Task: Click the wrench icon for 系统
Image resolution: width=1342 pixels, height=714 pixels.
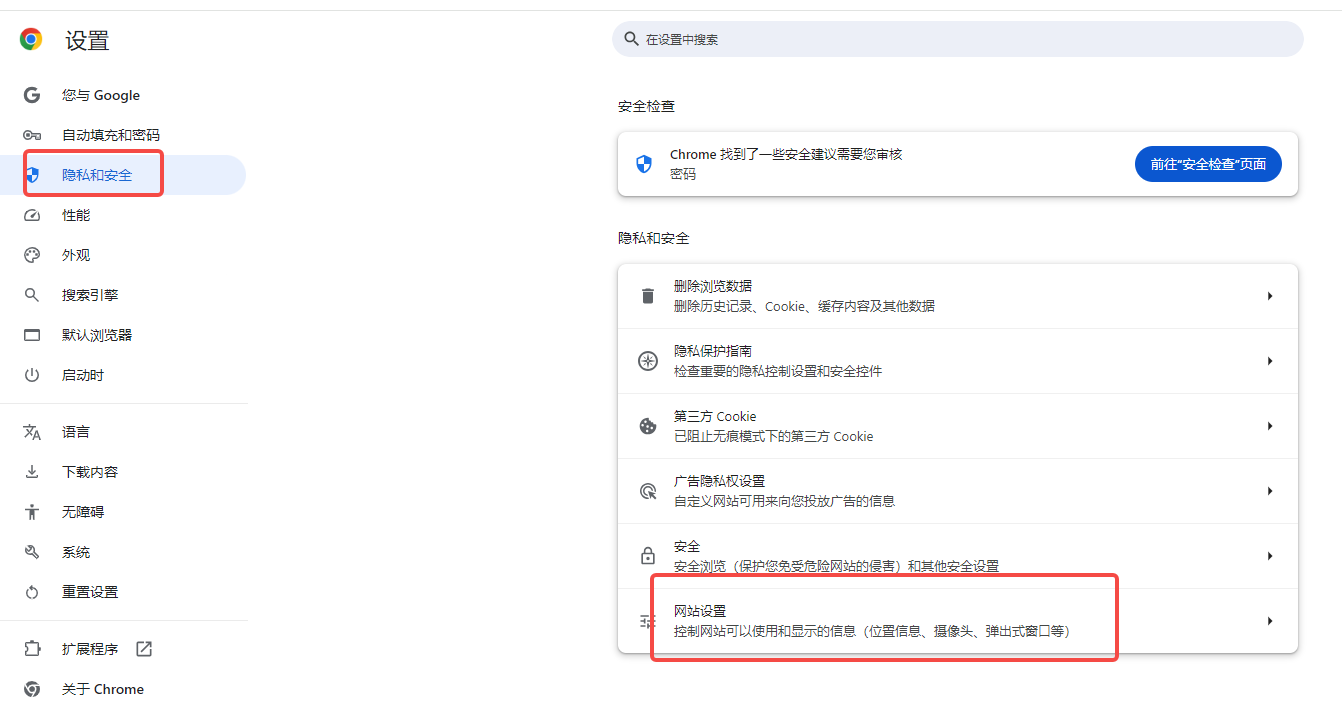Action: [32, 552]
